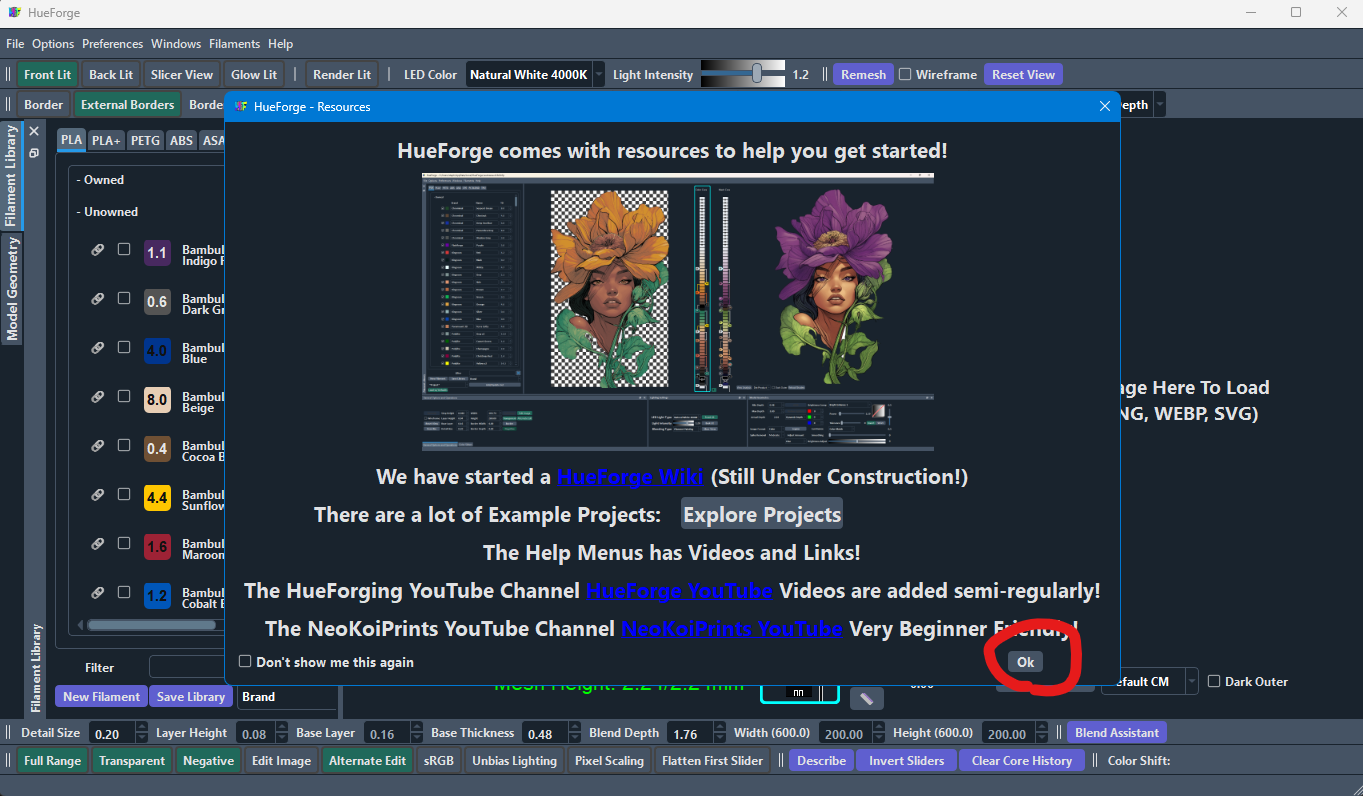Open the Preferences menu
1363x796 pixels.
pos(112,44)
